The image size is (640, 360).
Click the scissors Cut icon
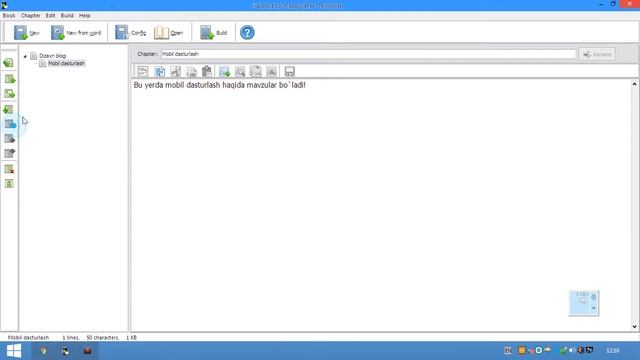tap(176, 71)
